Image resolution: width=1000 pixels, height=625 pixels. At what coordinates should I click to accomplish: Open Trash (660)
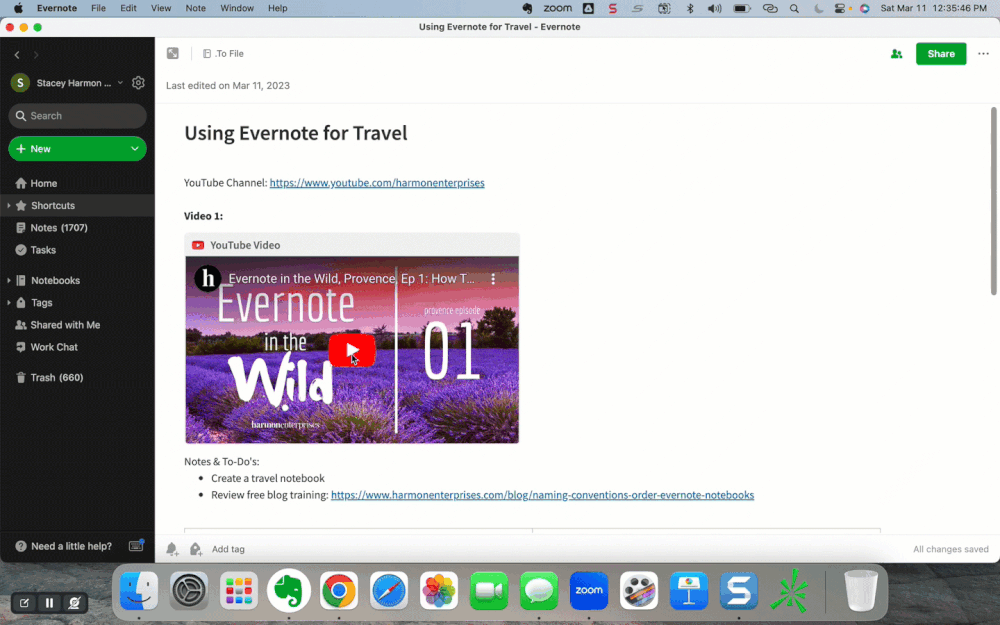[49, 378]
